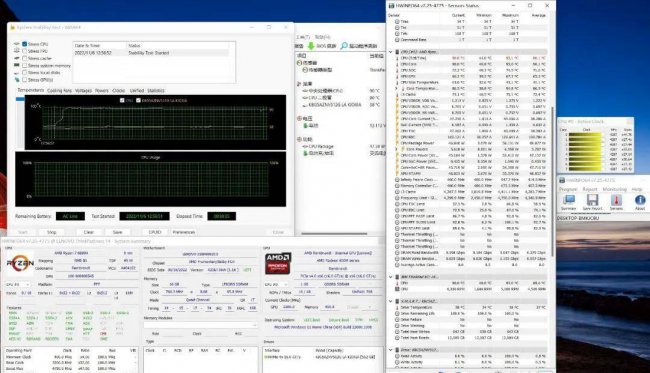This screenshot has height=373, width=650.
Task: Click thermometer icon of CPU (Tctl/Tdie) sensor row
Action: click(x=397, y=58)
